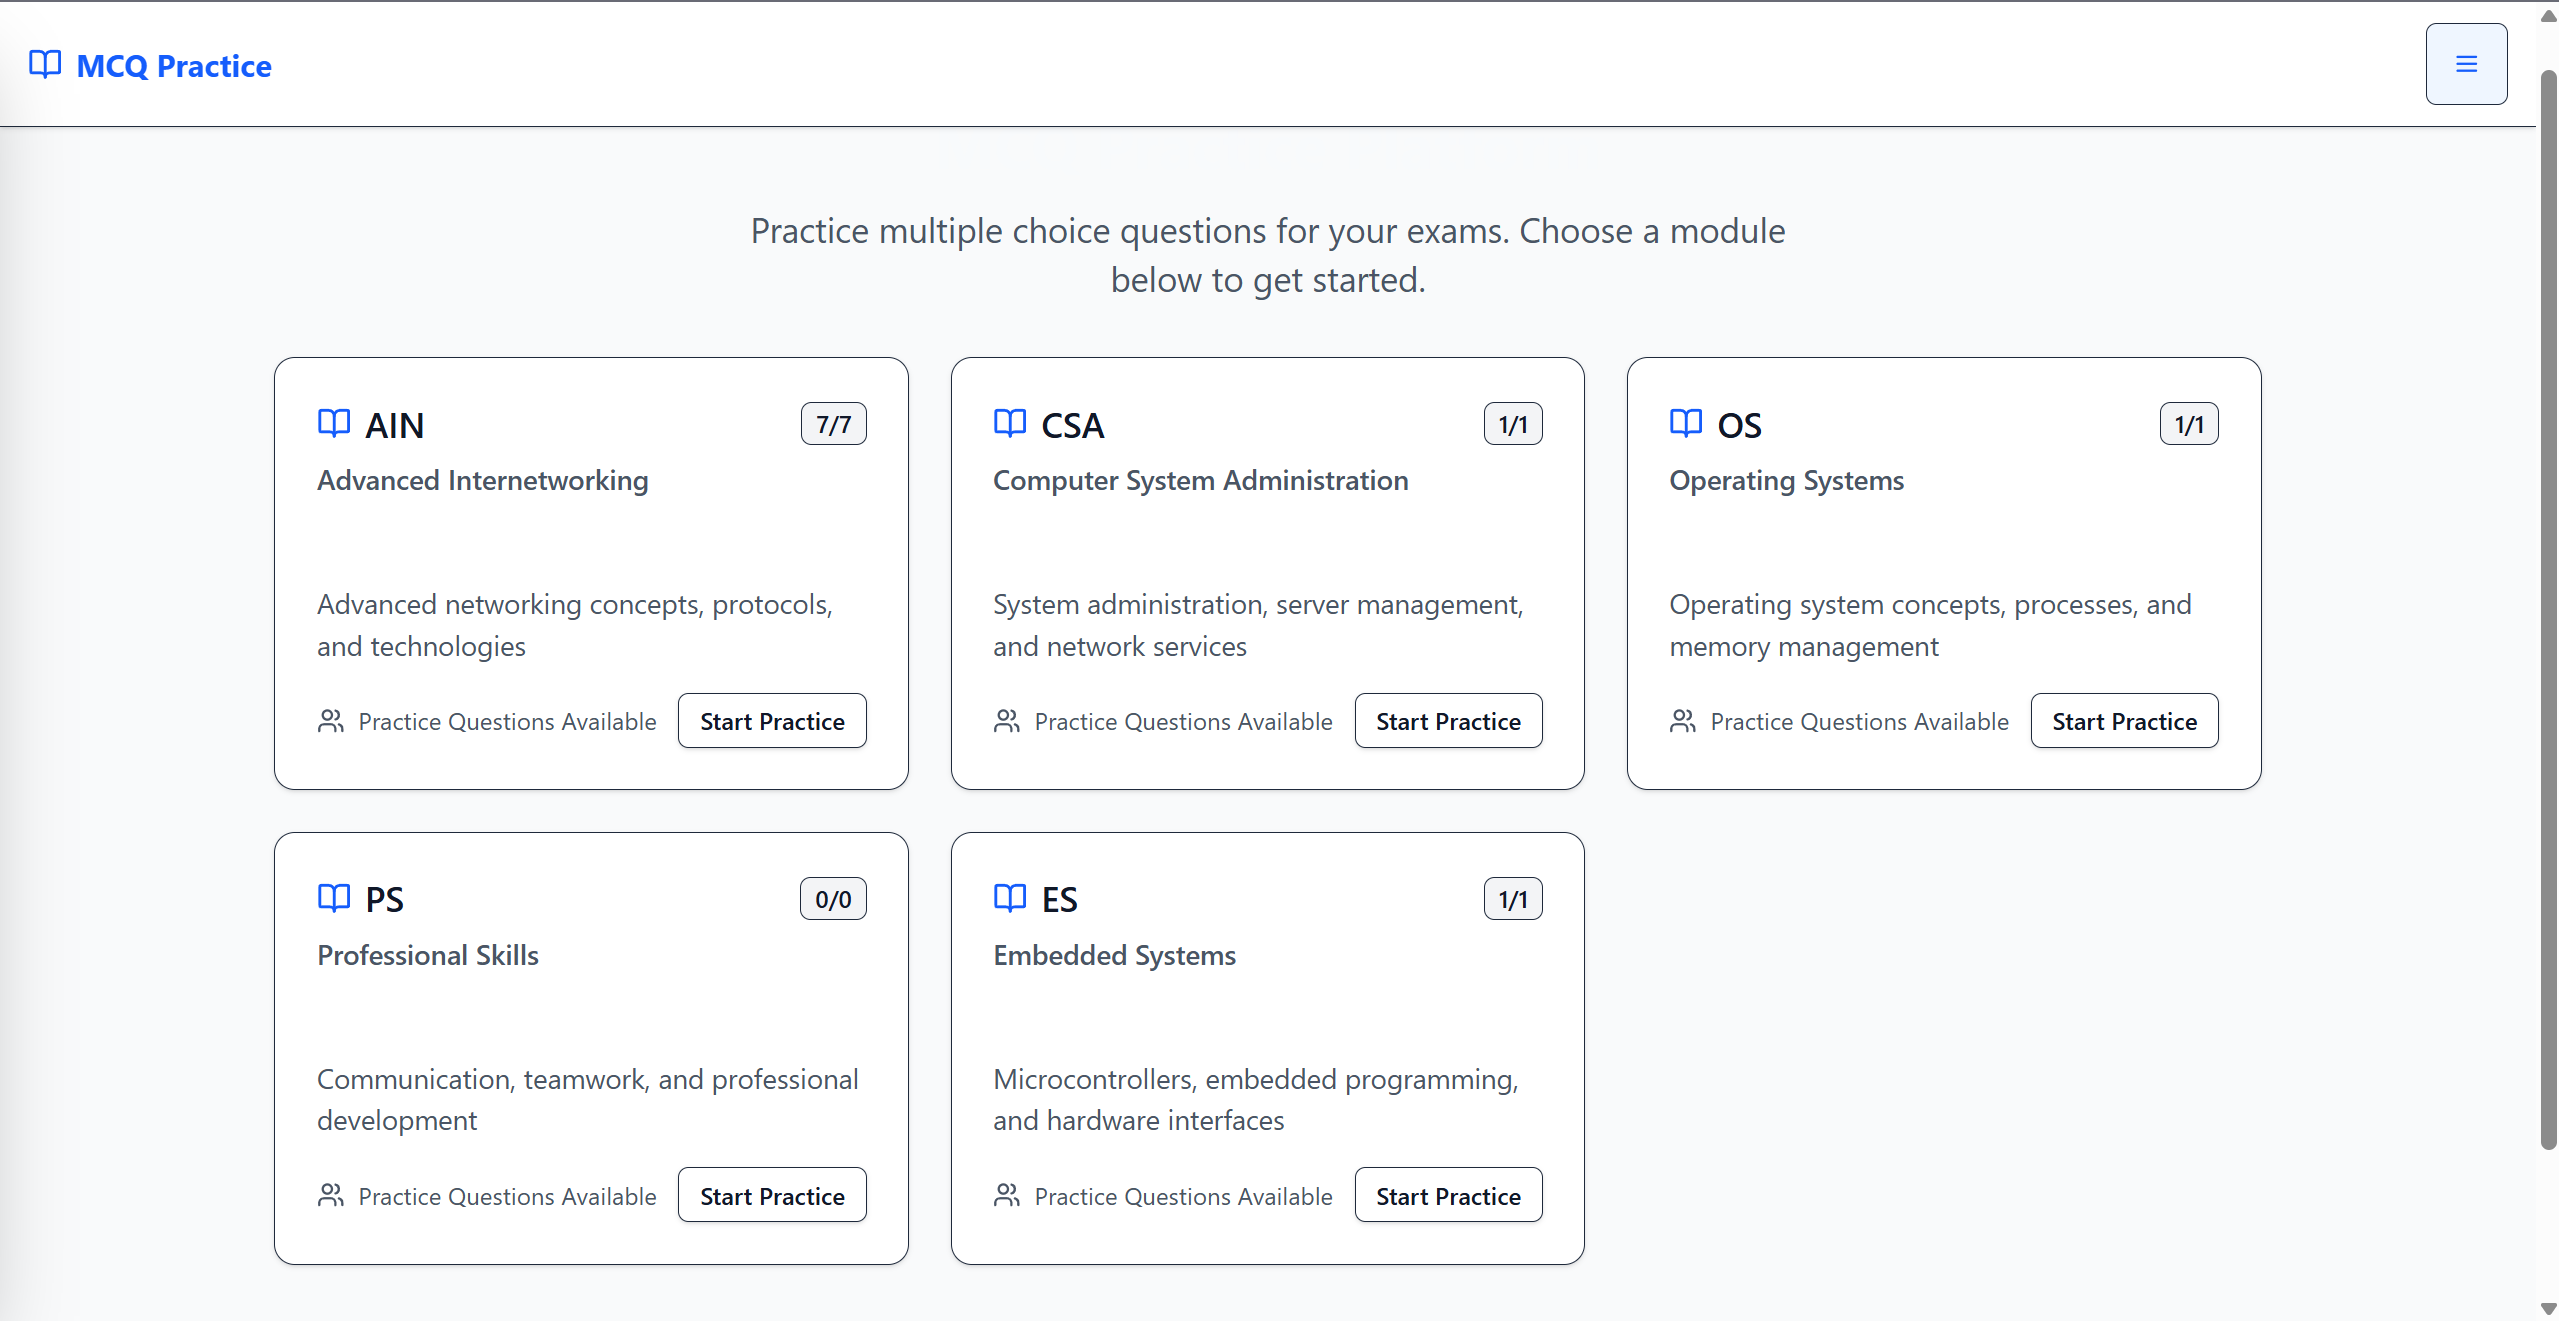Click the book icon beside AIN

tap(333, 423)
